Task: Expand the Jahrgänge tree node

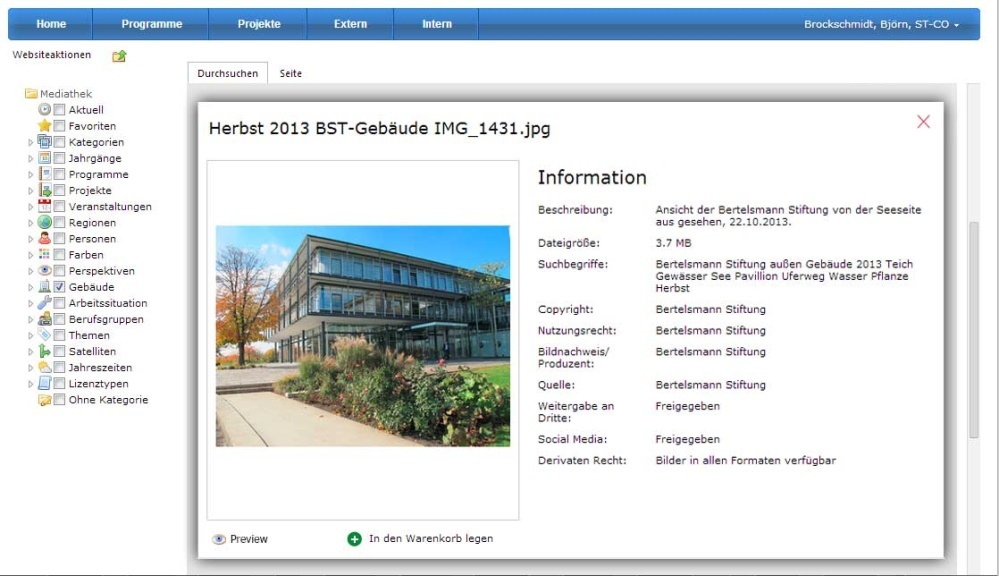Action: pyautogui.click(x=30, y=158)
